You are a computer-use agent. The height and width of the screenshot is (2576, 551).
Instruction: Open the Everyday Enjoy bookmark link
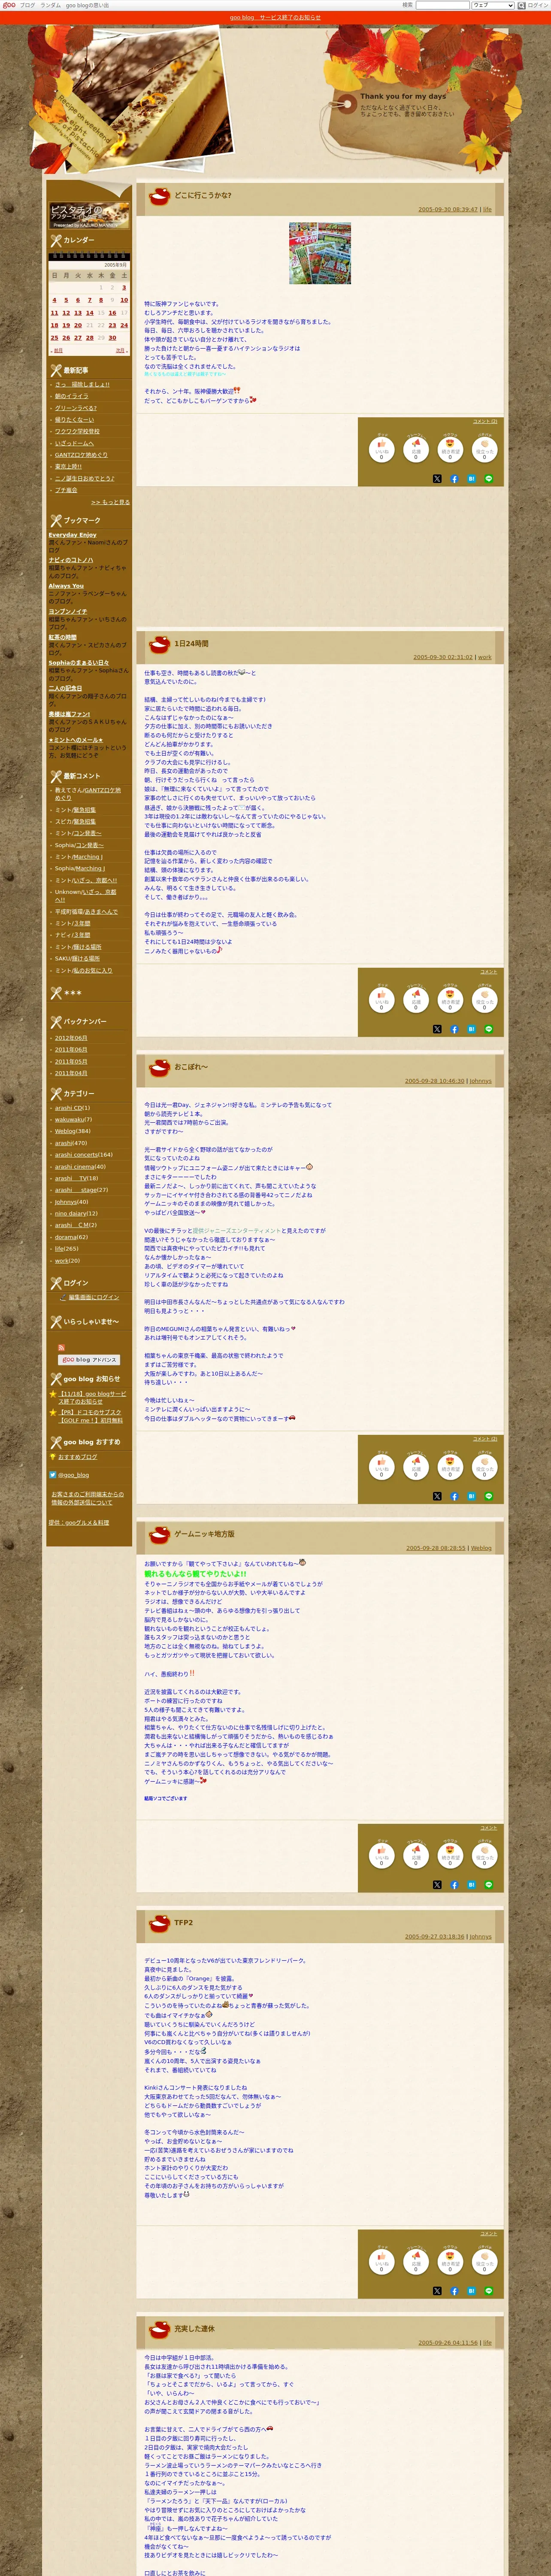(73, 535)
